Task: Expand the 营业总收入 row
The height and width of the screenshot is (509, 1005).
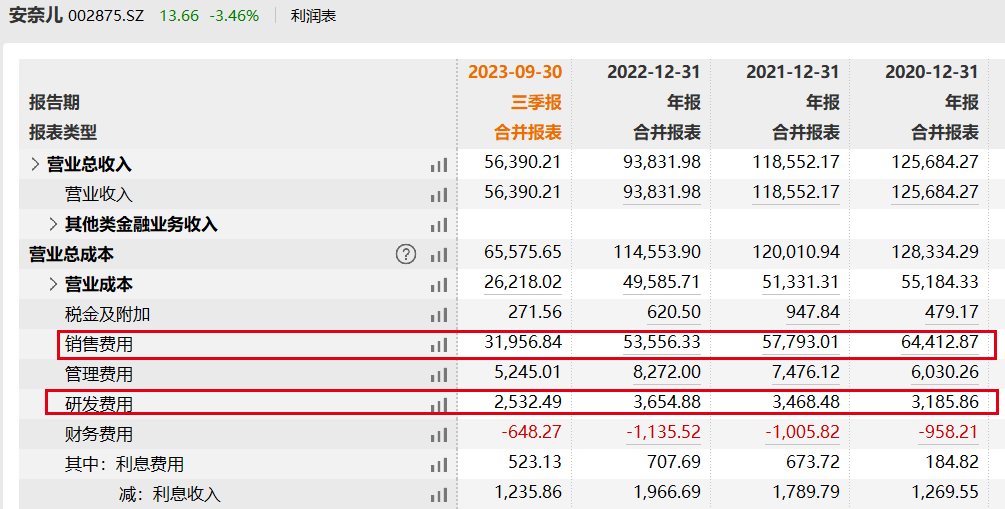Action: click(x=35, y=164)
